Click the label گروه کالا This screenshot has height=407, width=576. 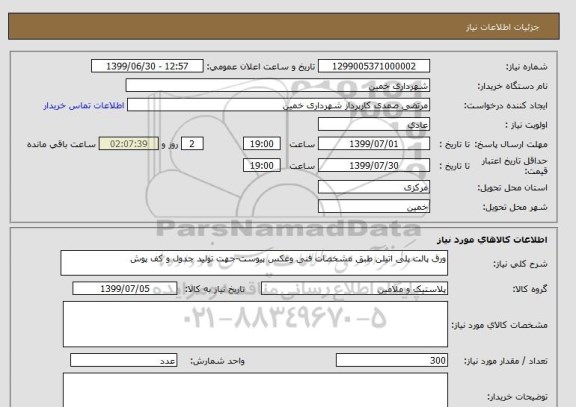click(530, 289)
